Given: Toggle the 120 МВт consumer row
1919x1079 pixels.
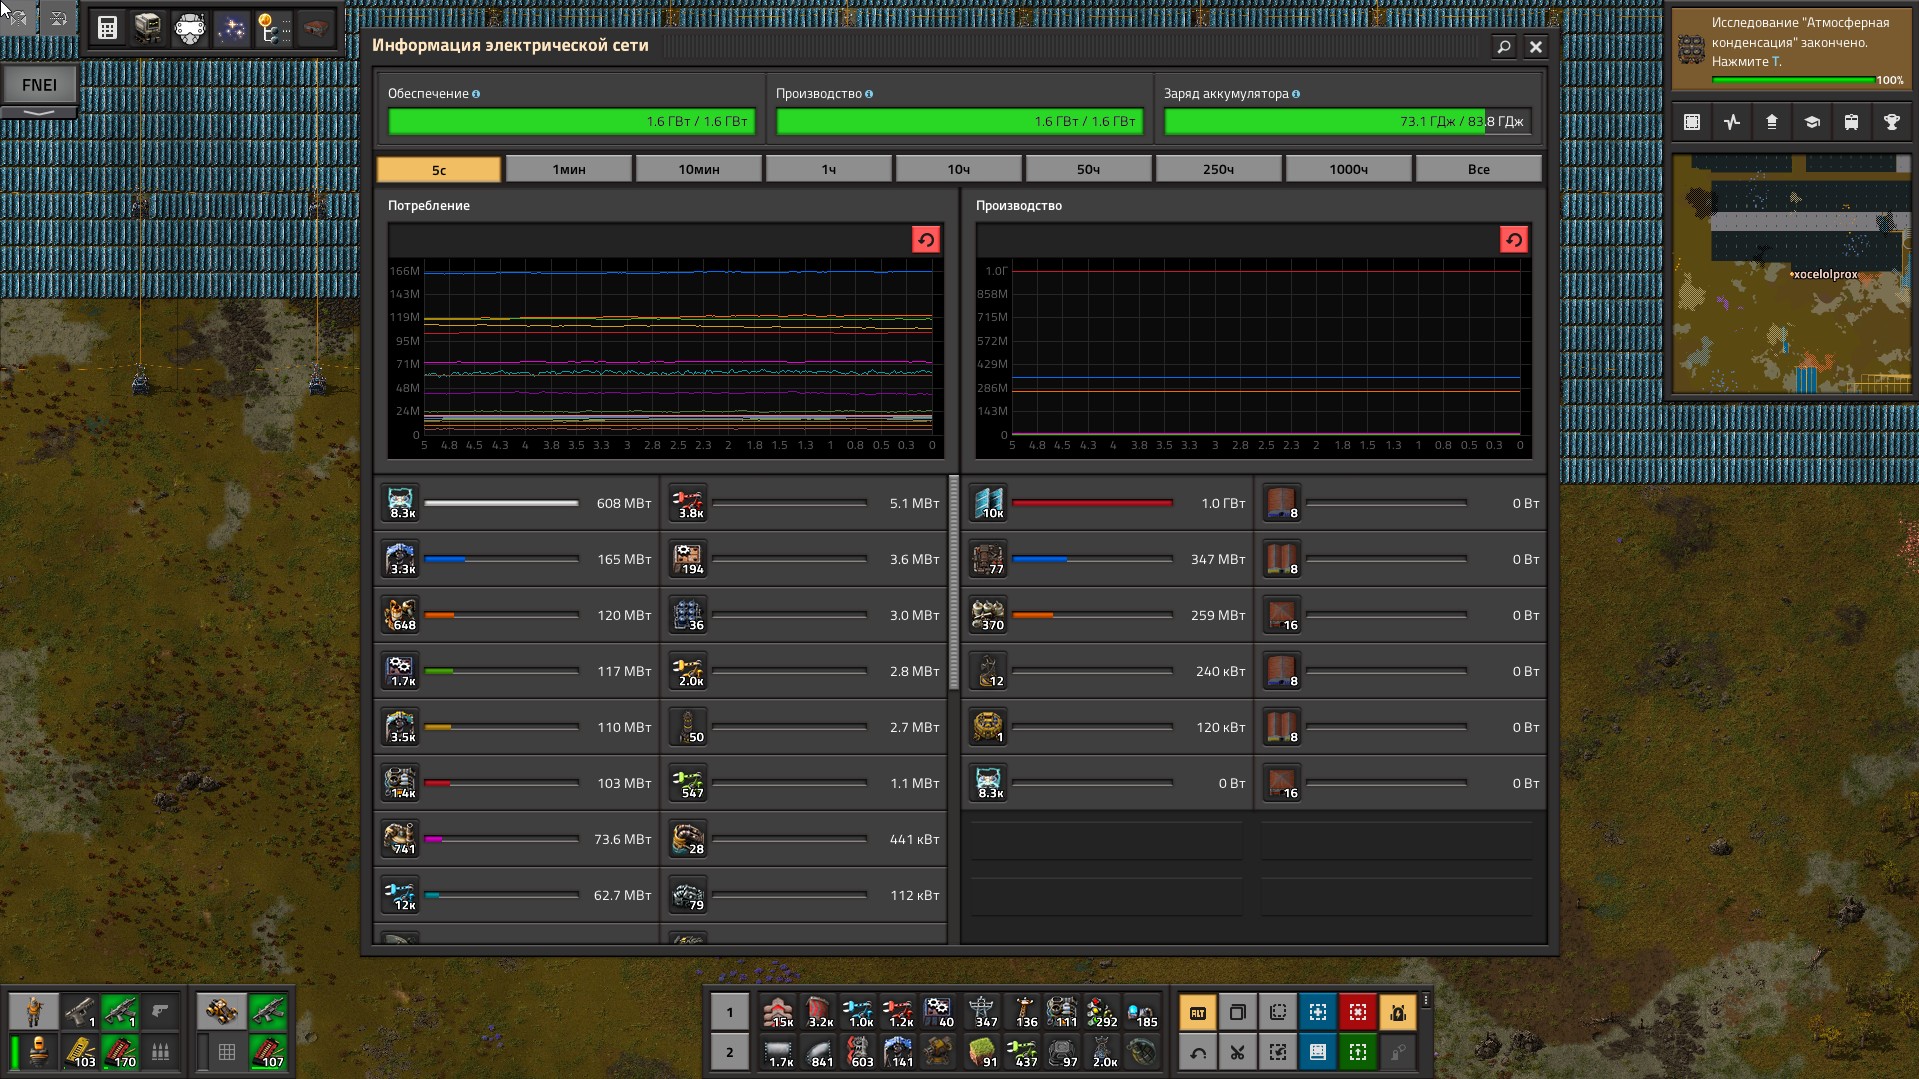Looking at the screenshot, I should click(x=517, y=615).
